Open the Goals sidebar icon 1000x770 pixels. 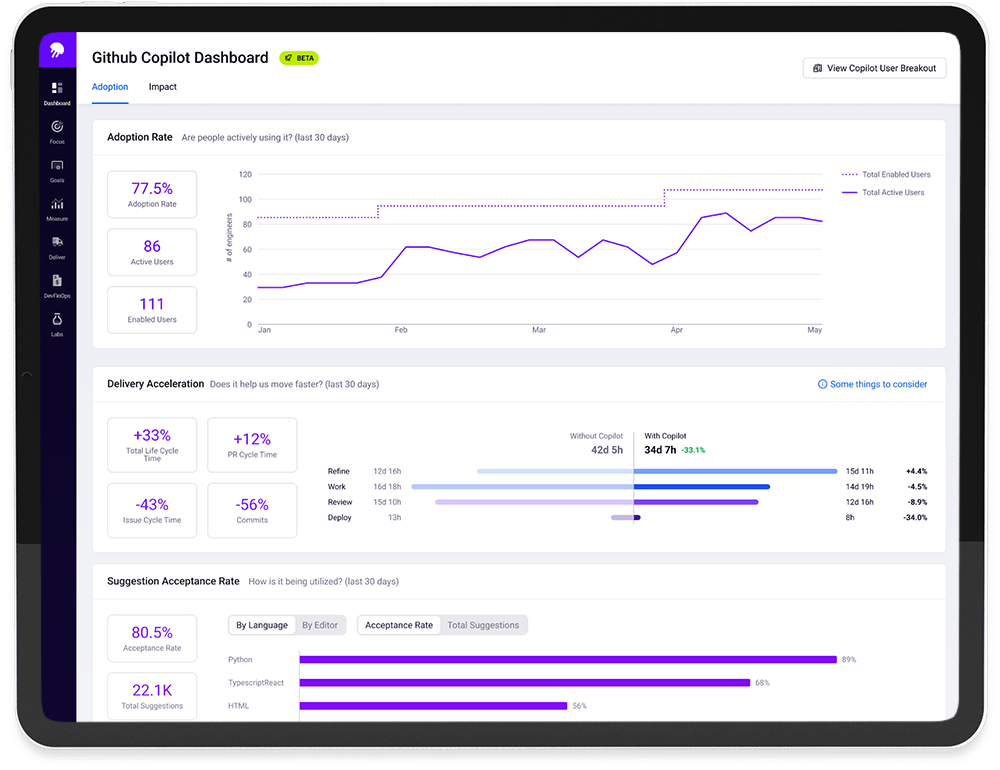coord(57,166)
